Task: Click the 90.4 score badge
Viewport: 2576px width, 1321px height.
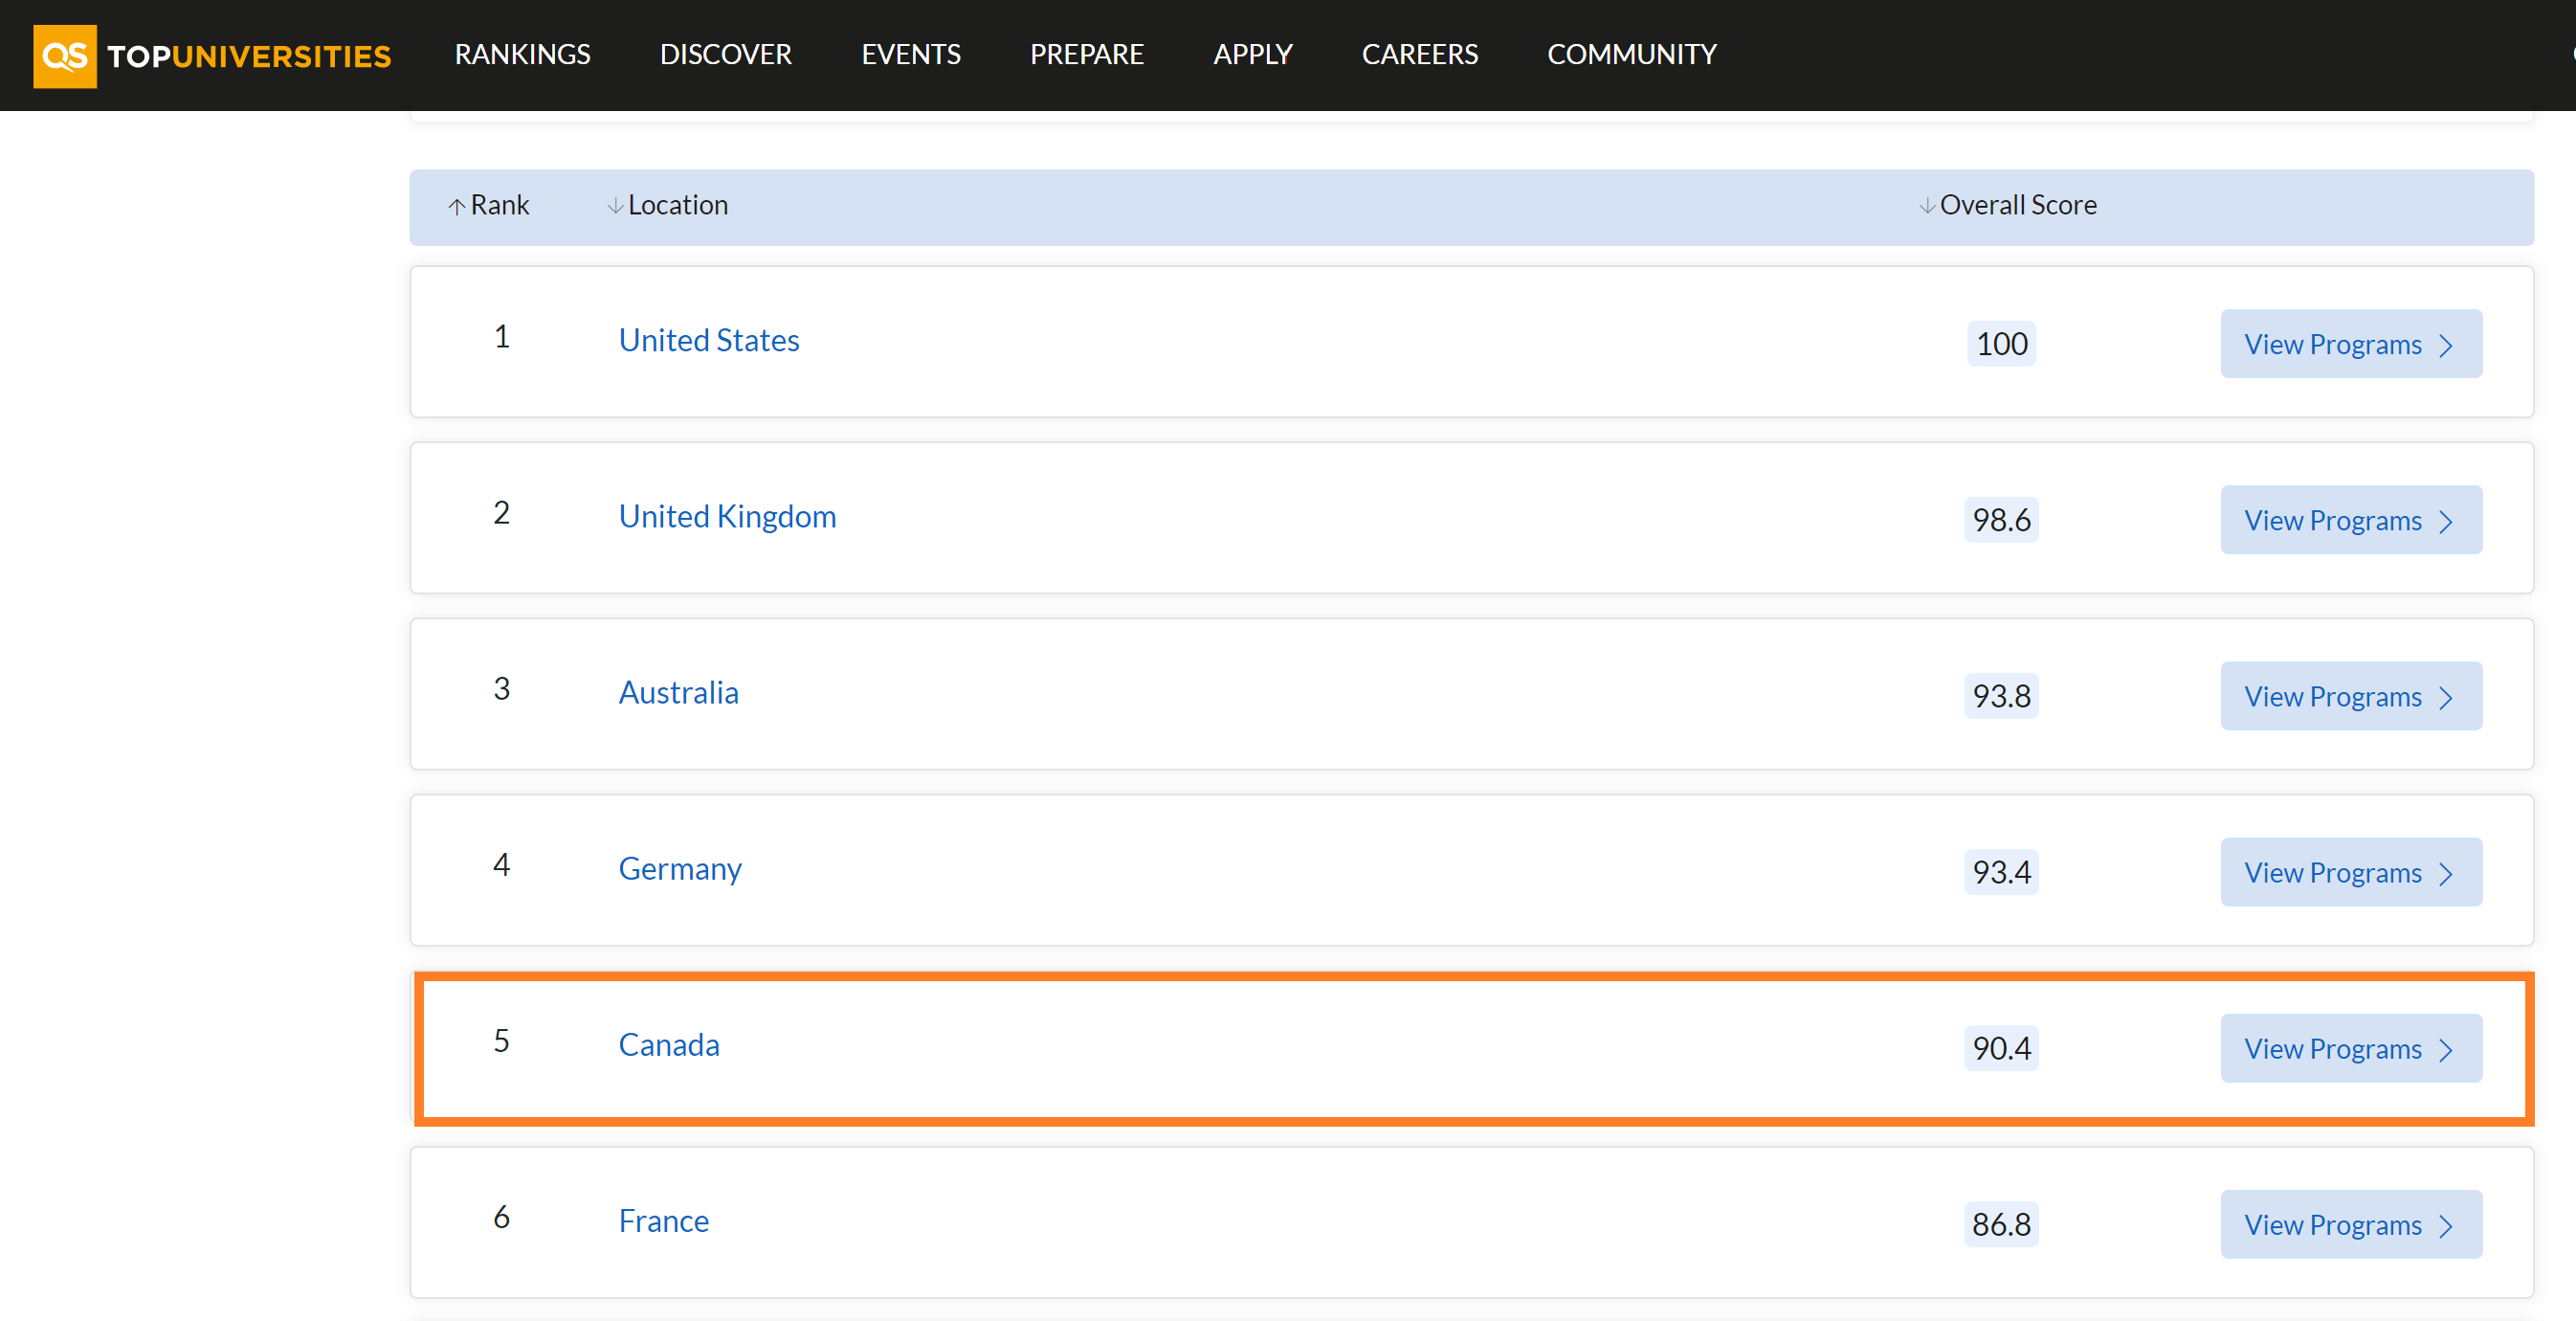Action: [x=2000, y=1048]
